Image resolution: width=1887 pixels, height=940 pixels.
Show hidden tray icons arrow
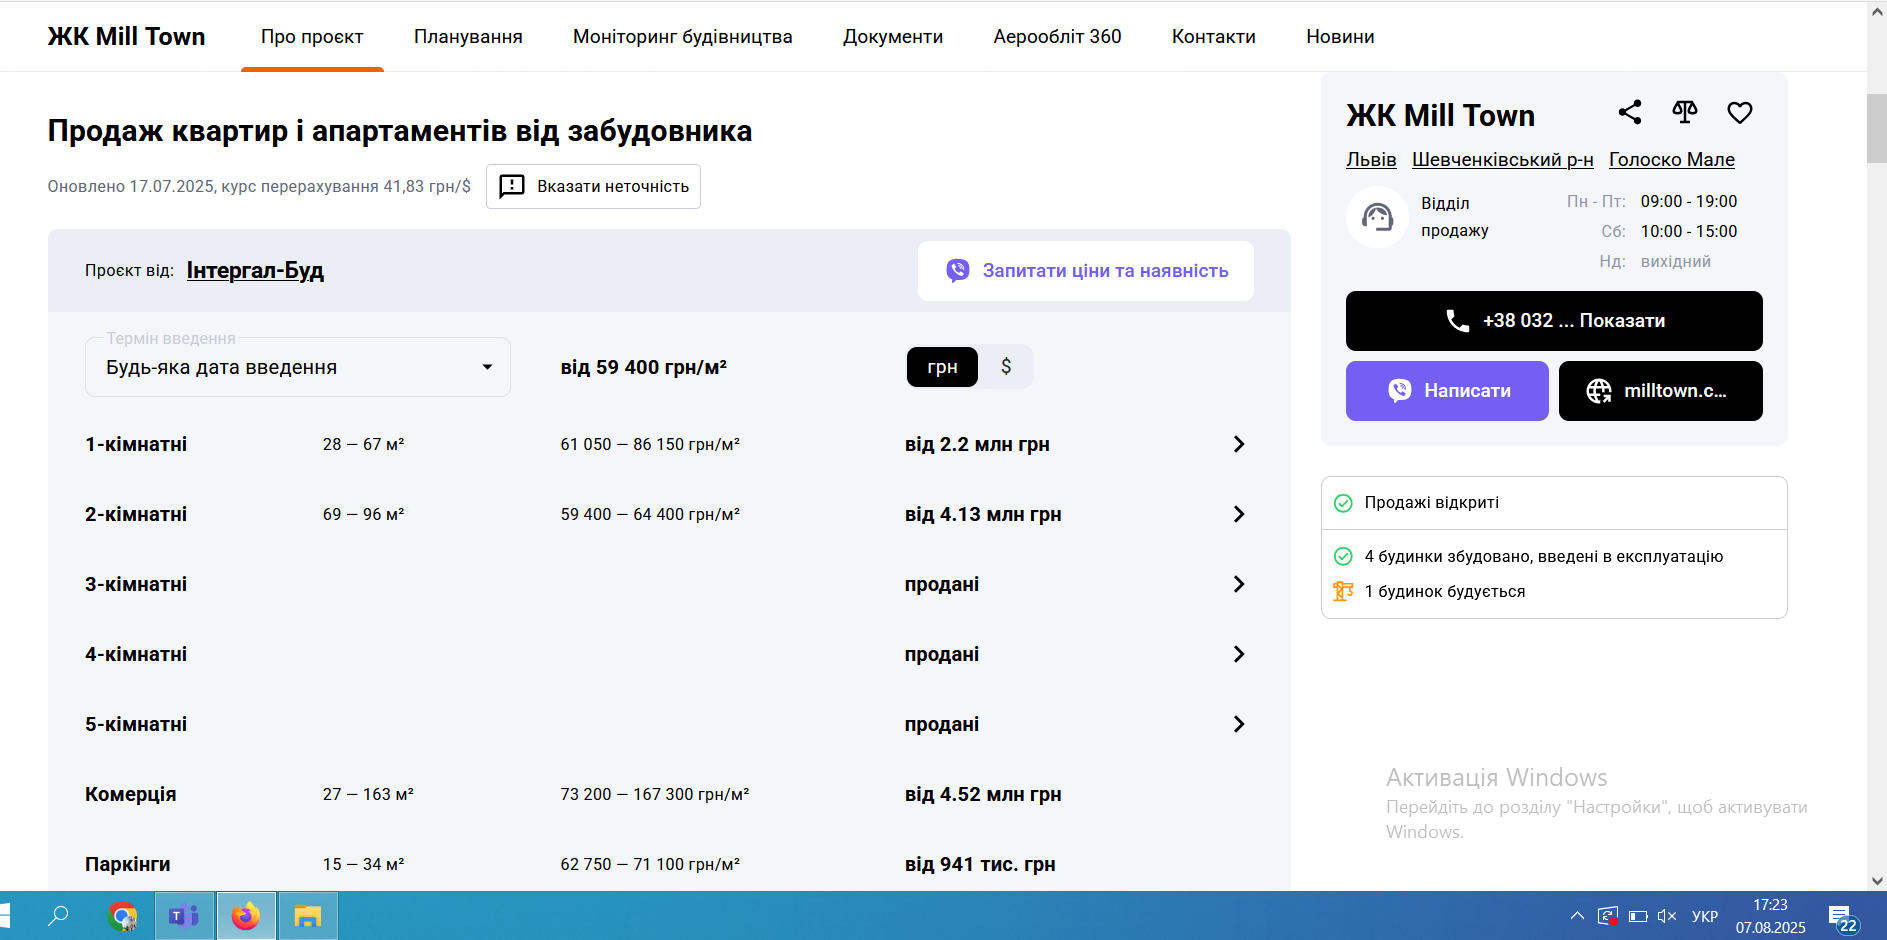click(x=1577, y=916)
